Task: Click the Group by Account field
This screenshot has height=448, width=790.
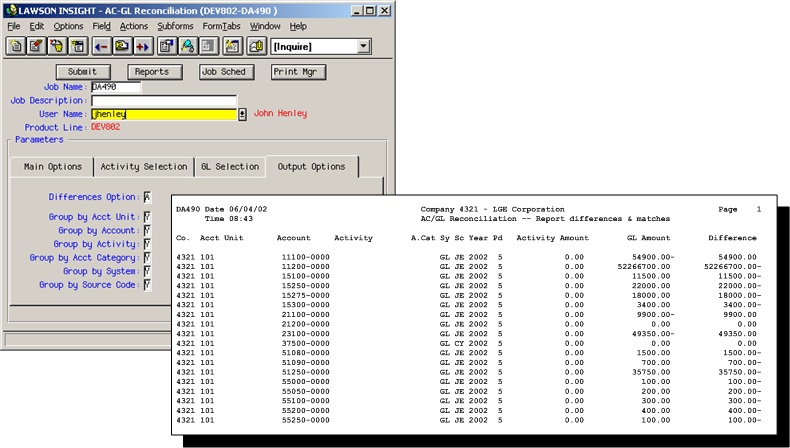Action: point(147,231)
